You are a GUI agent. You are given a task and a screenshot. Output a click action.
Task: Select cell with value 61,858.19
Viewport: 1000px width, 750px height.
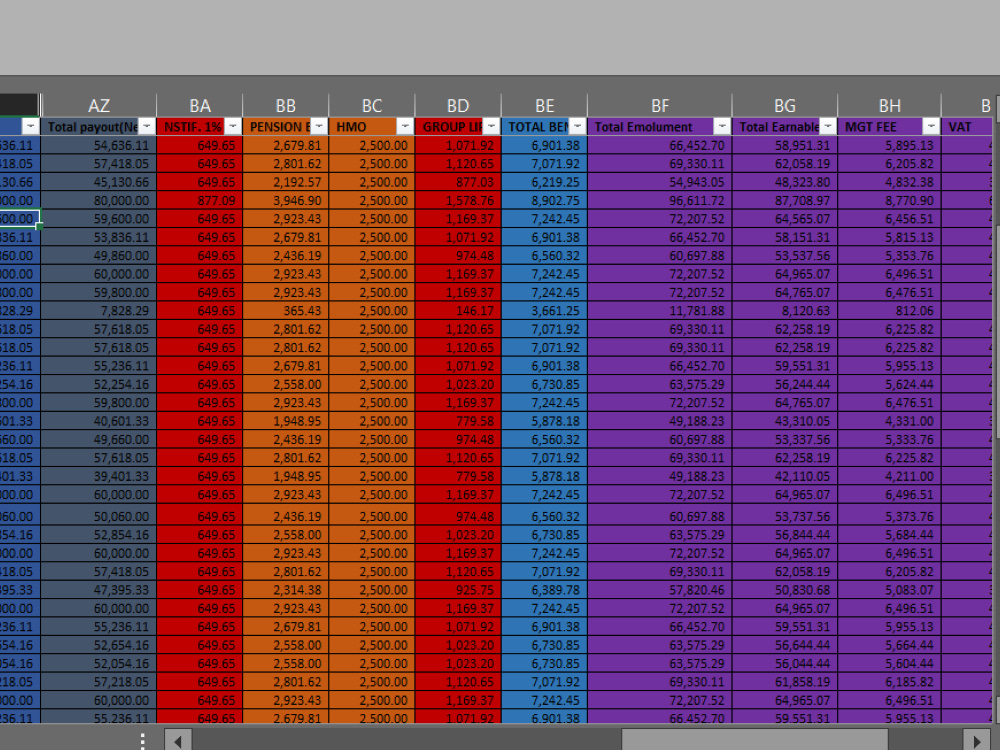(784, 682)
